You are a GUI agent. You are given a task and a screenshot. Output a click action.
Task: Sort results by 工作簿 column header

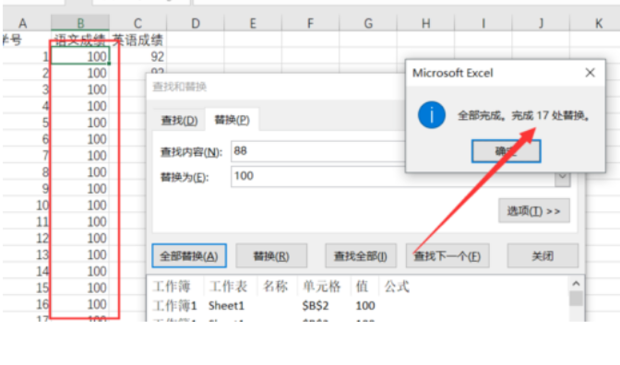(176, 286)
